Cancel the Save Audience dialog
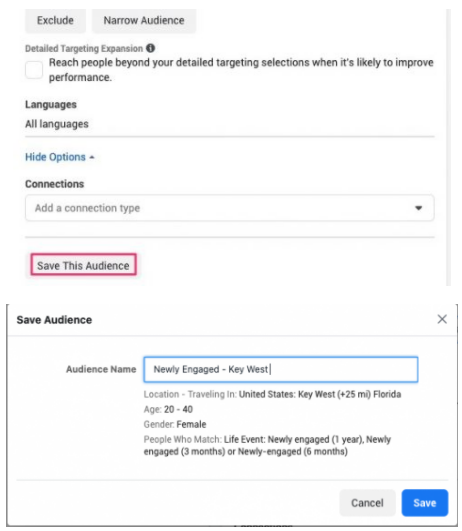This screenshot has width=462, height=531. [367, 503]
